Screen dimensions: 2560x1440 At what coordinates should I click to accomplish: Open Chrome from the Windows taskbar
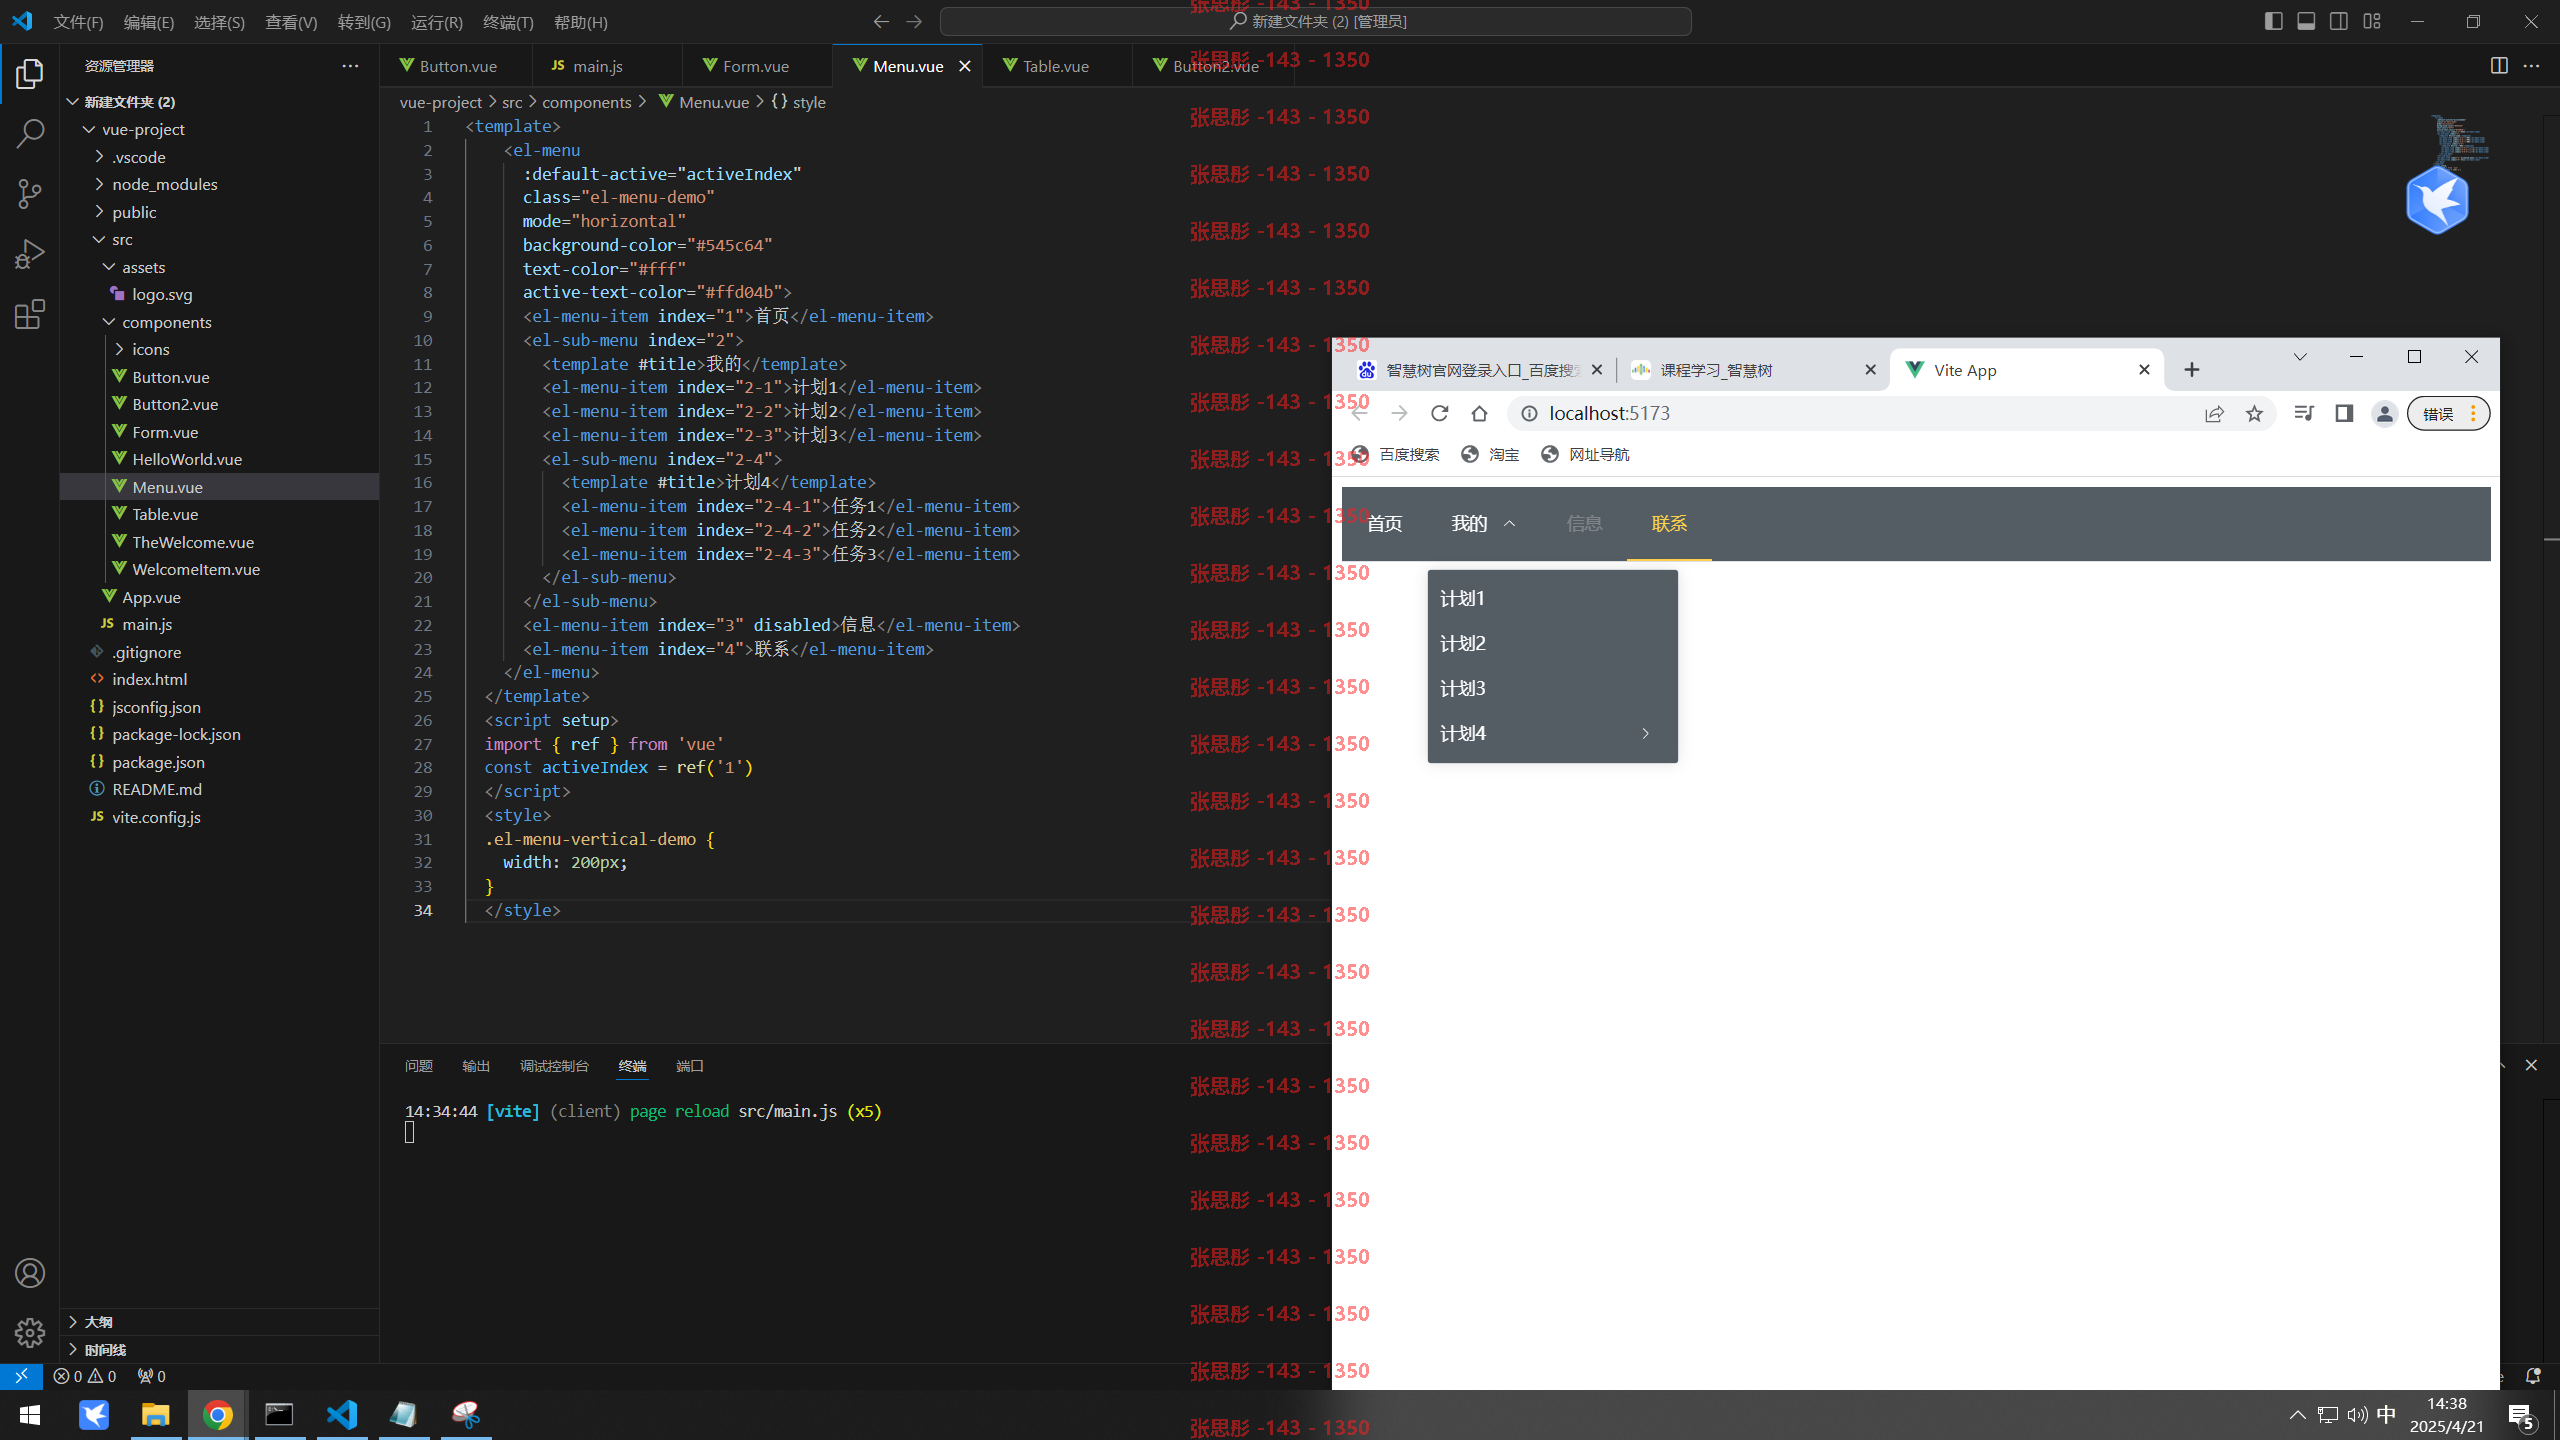click(x=218, y=1414)
